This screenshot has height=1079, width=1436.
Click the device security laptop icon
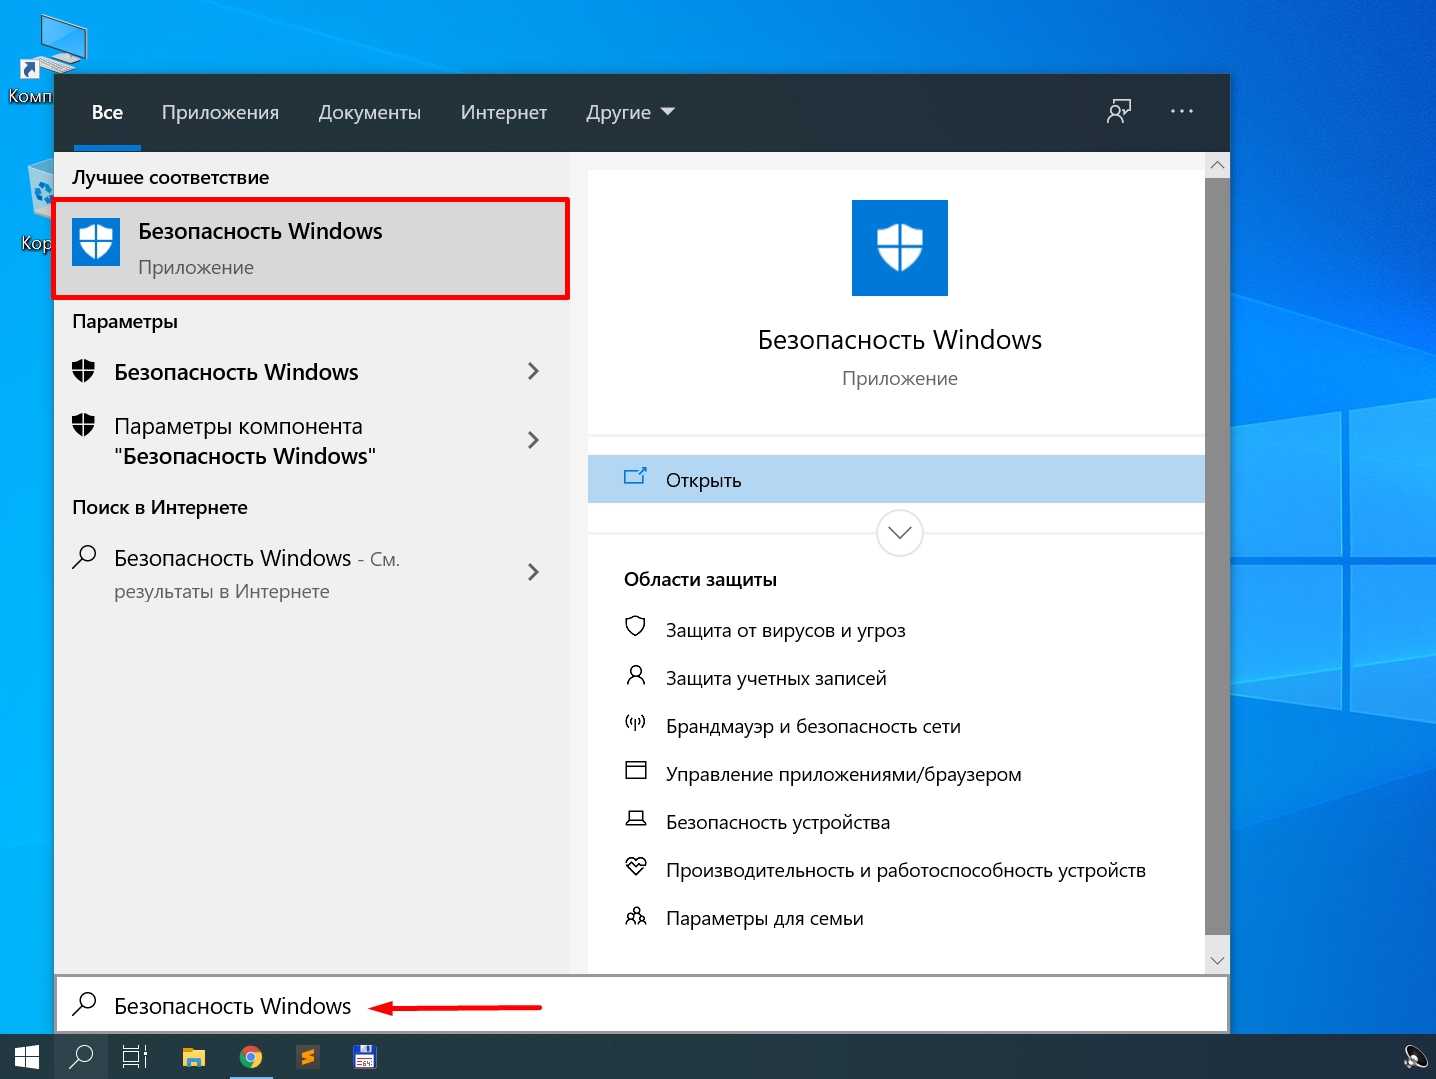pos(635,818)
